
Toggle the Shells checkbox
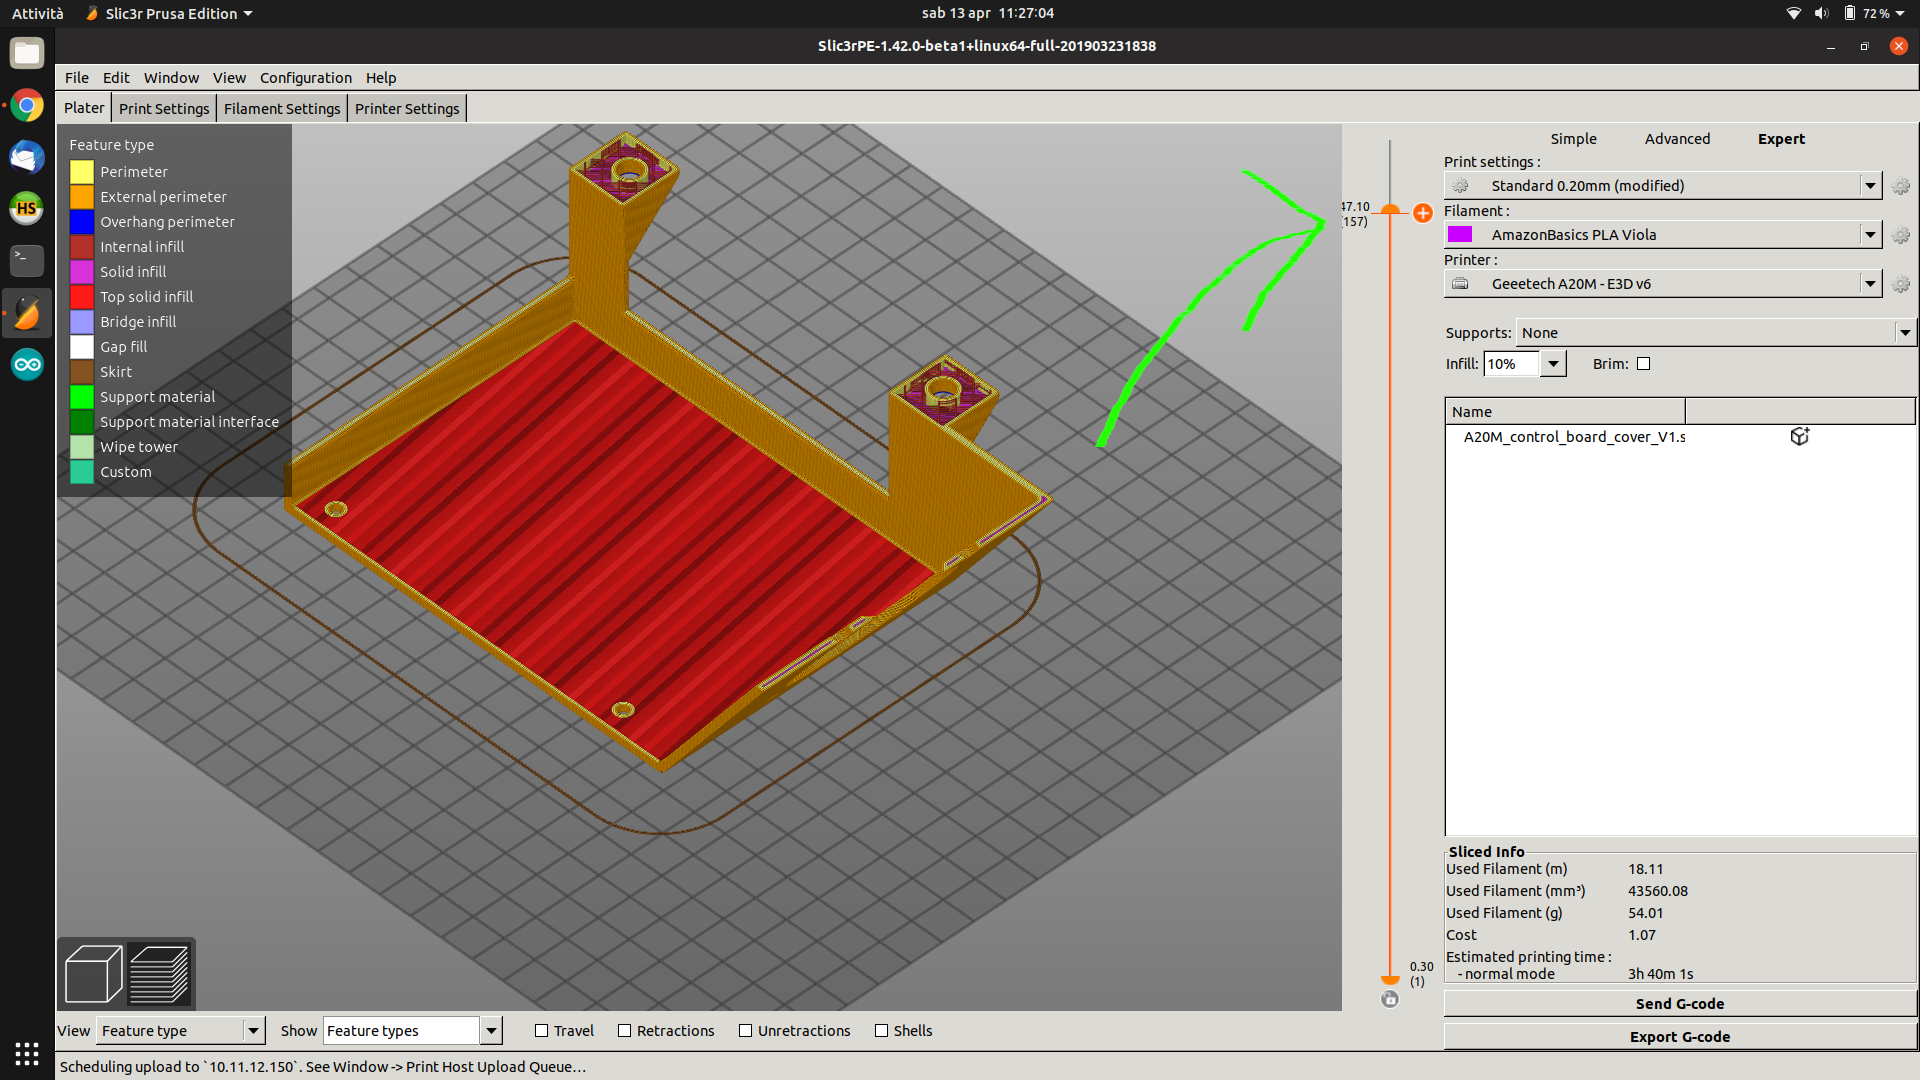click(881, 1031)
